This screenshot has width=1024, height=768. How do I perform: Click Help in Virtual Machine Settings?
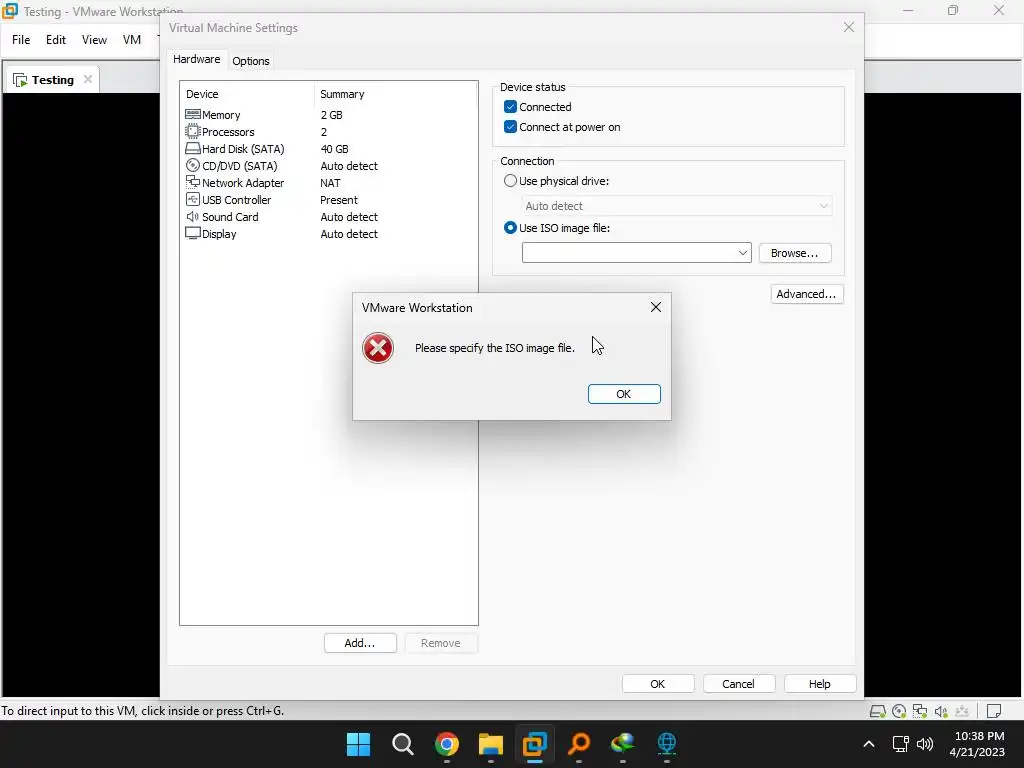coord(820,684)
